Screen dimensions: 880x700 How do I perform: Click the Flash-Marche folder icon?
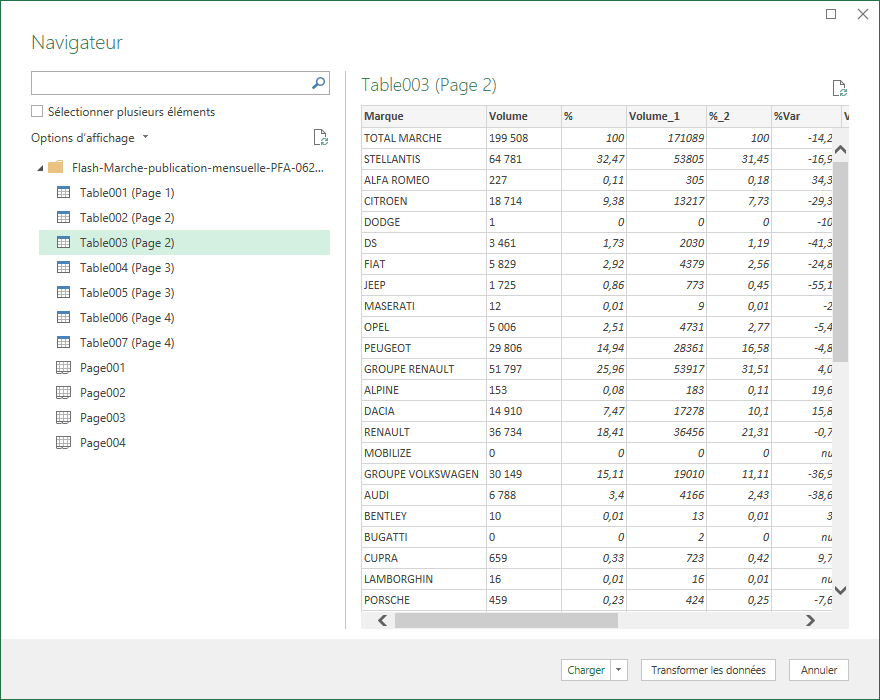[x=56, y=167]
